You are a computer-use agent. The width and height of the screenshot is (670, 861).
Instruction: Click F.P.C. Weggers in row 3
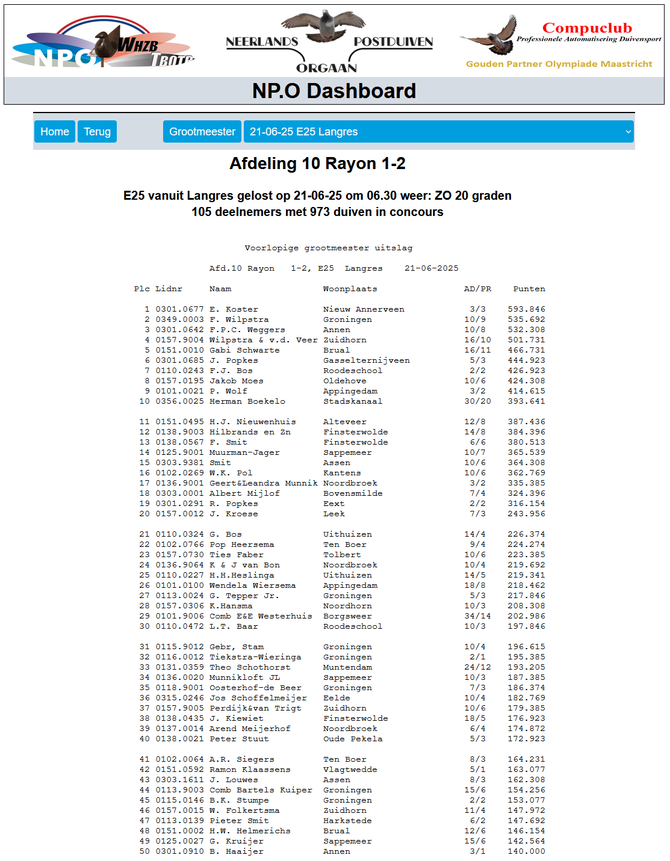tap(247, 330)
